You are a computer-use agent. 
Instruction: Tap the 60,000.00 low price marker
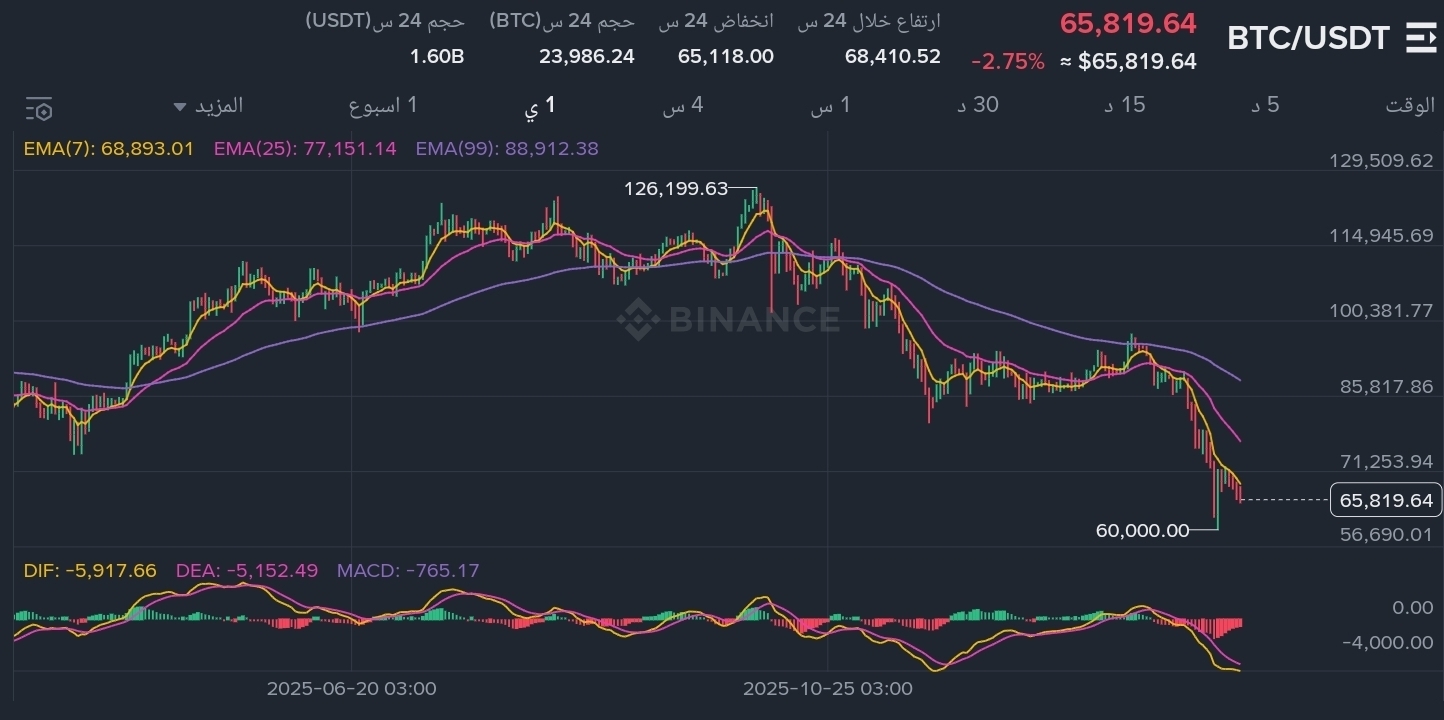pyautogui.click(x=1142, y=530)
